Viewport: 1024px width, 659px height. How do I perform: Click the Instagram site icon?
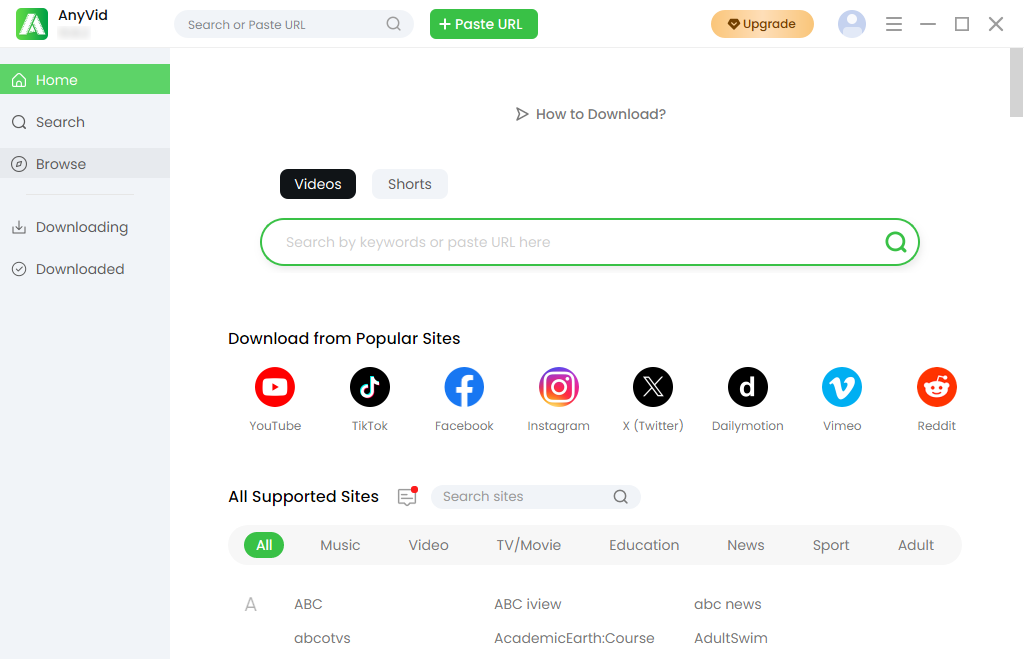pyautogui.click(x=558, y=387)
